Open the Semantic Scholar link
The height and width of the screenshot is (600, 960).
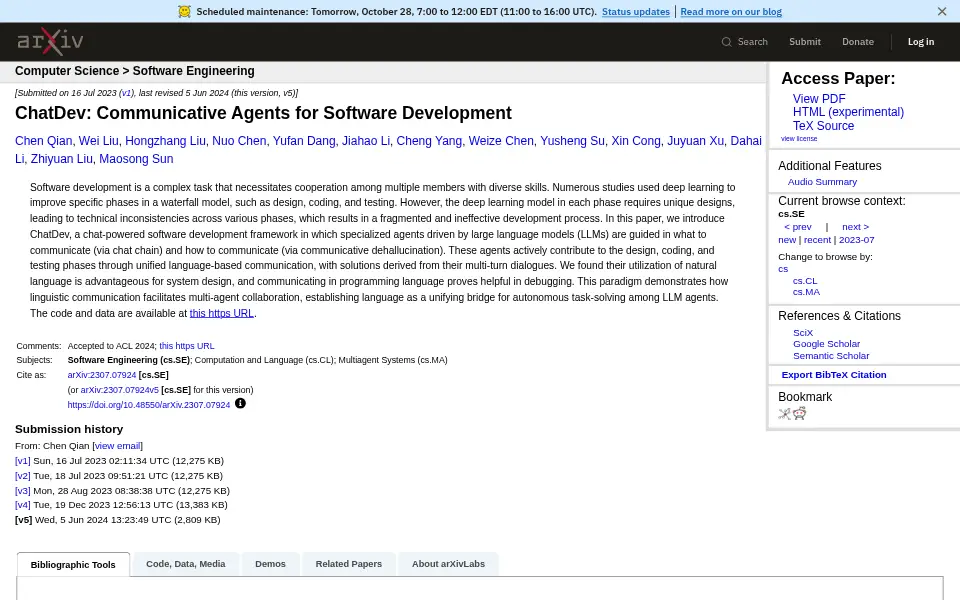click(831, 356)
